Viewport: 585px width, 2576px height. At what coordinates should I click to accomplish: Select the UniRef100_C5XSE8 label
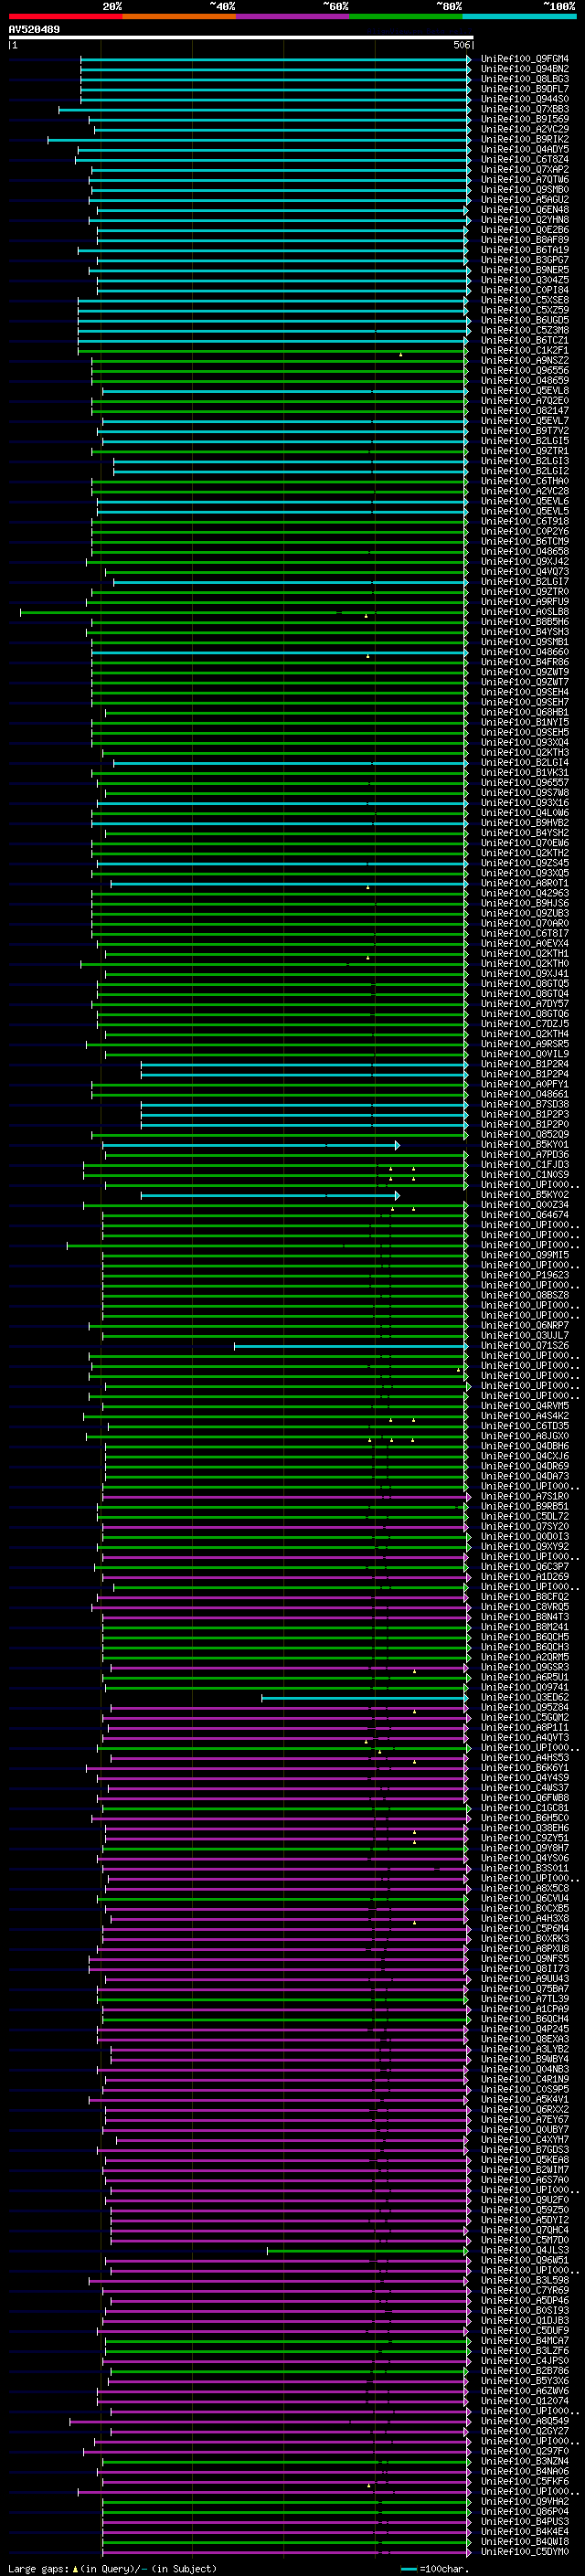(524, 300)
